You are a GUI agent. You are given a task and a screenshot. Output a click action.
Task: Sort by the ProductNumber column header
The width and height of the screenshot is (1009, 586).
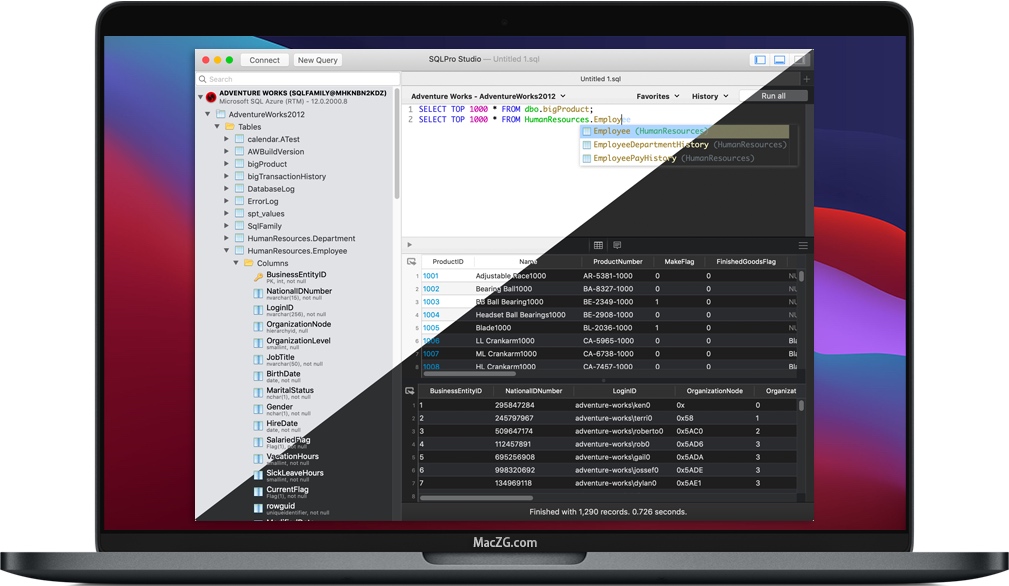click(x=618, y=262)
